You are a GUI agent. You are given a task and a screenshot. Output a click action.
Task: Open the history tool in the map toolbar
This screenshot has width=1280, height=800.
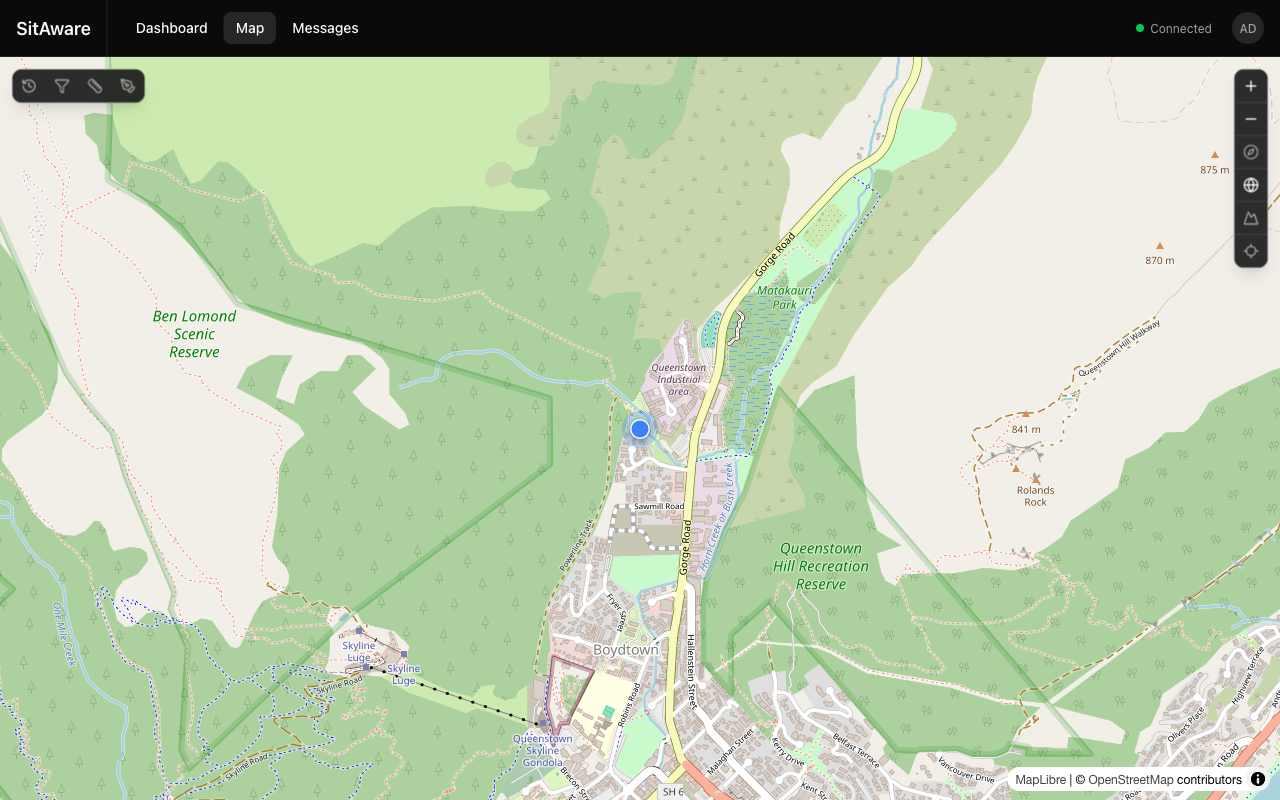28,86
